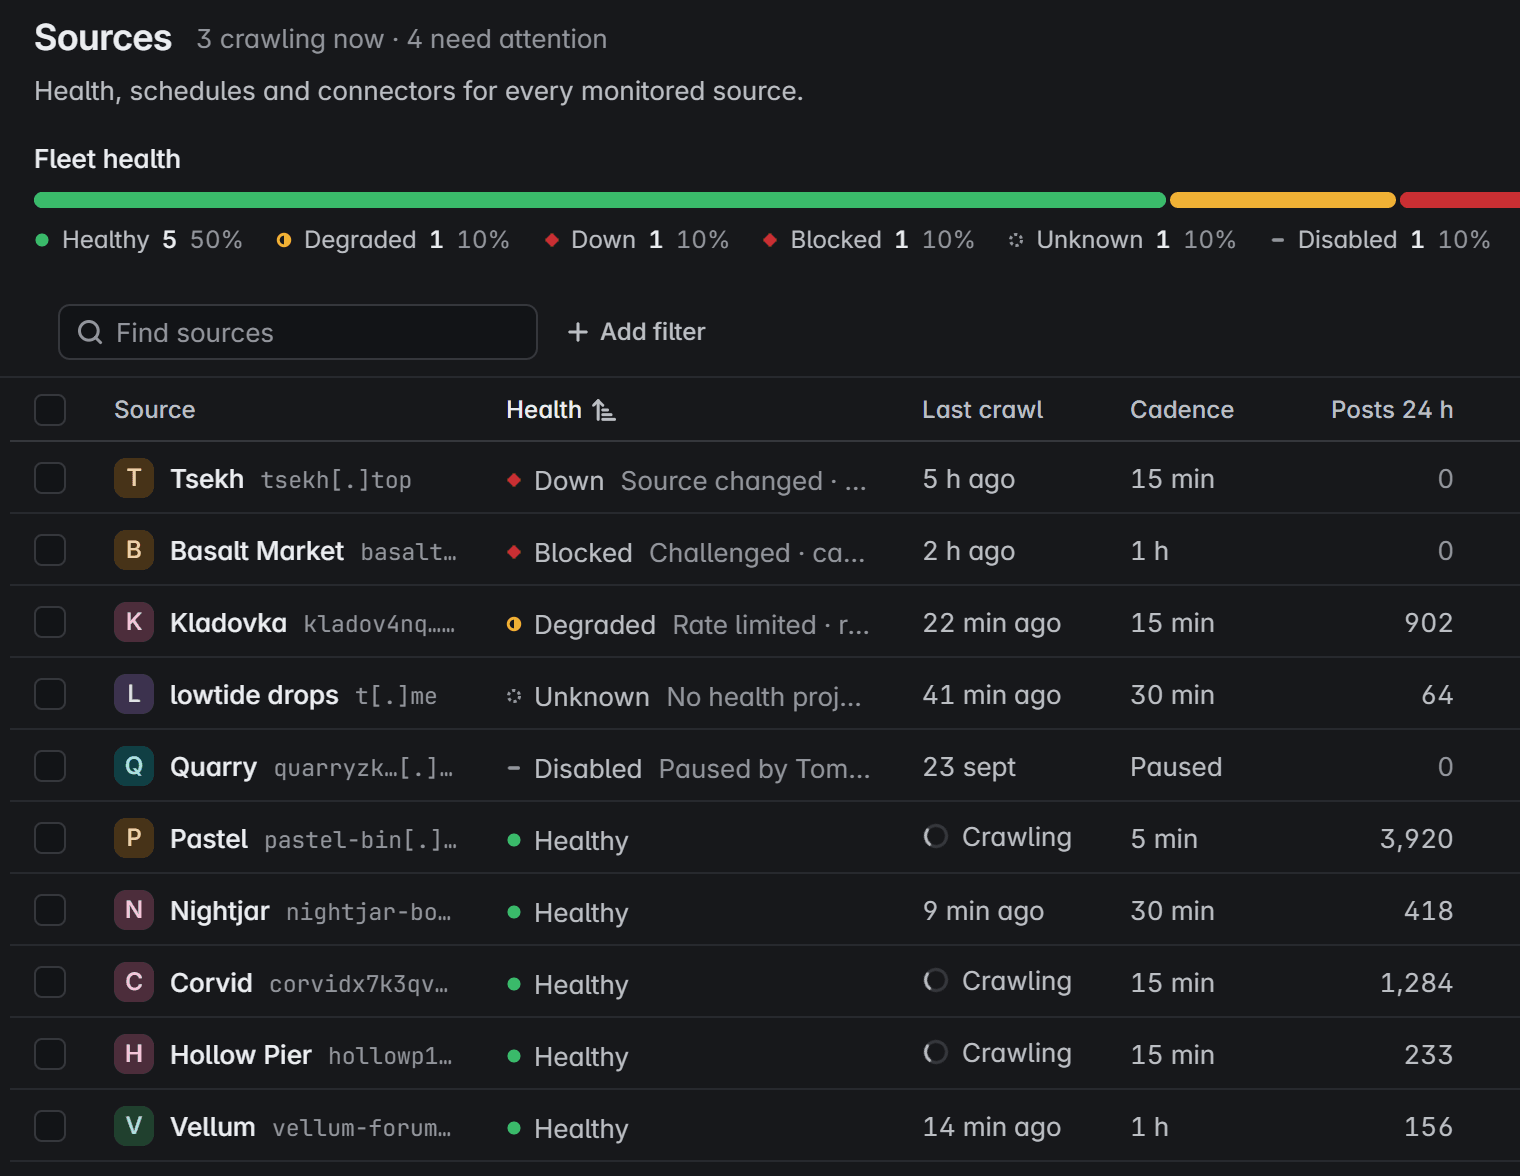Image resolution: width=1520 pixels, height=1176 pixels.
Task: Check the Tsekh row checkbox
Action: click(x=50, y=478)
